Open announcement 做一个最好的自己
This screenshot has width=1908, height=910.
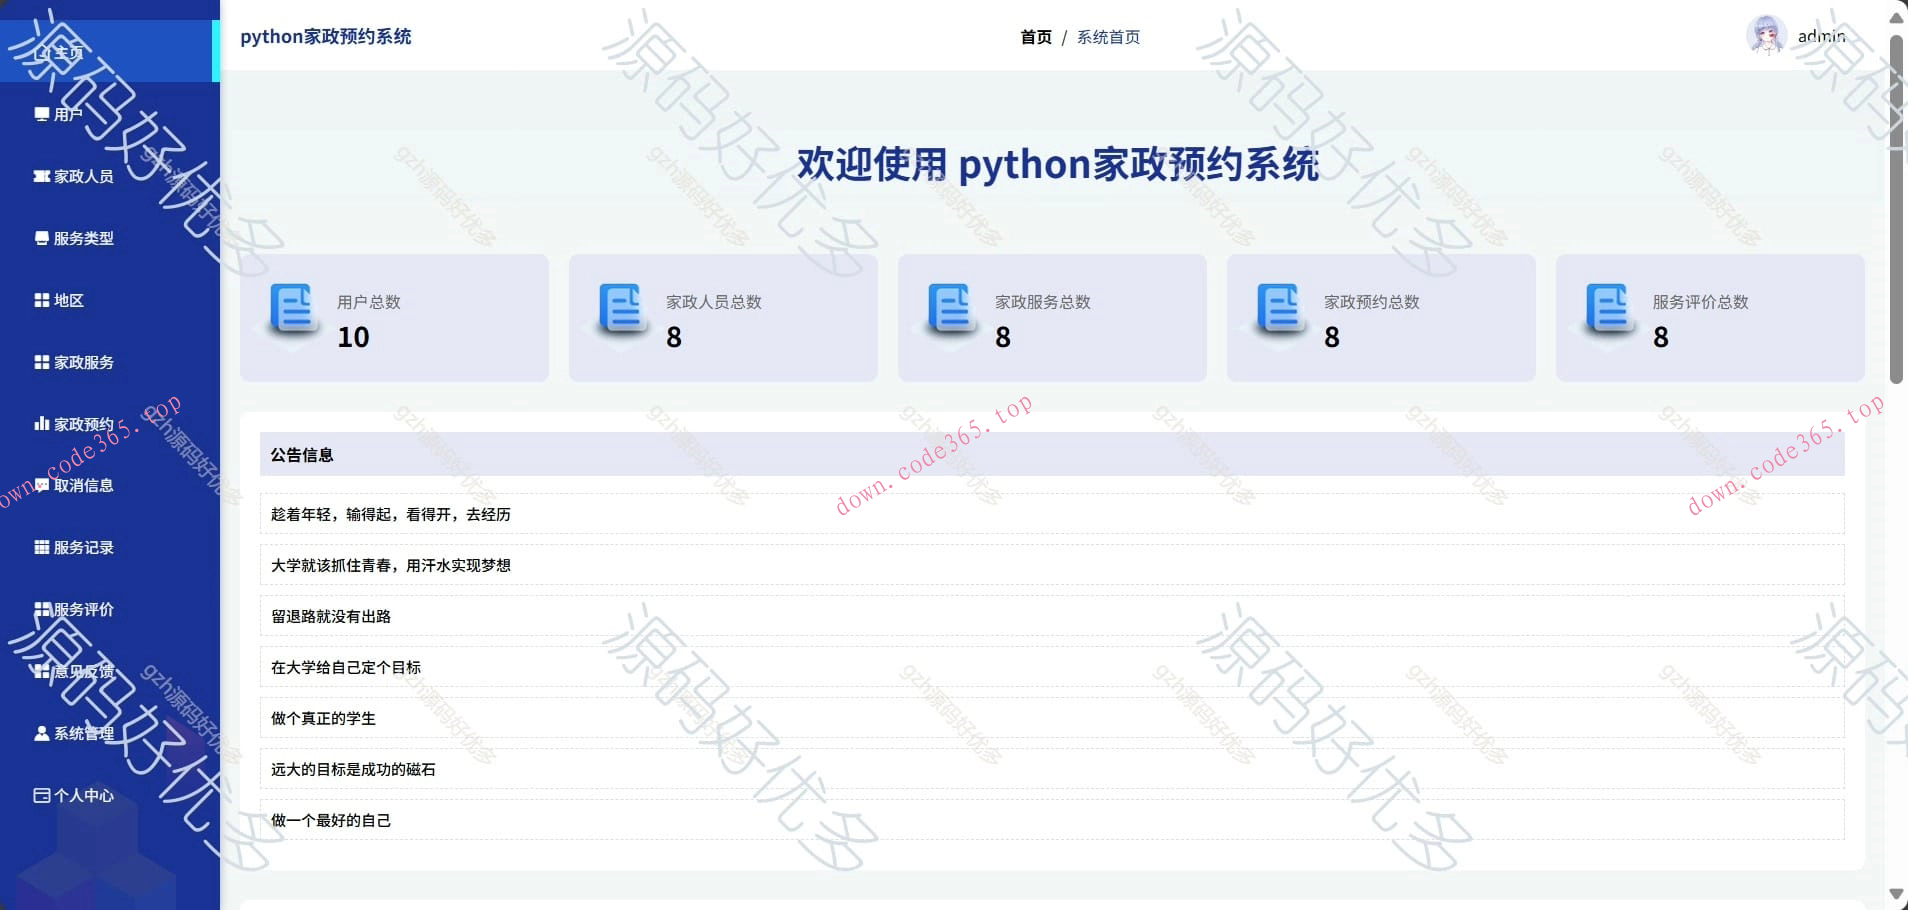1052,820
